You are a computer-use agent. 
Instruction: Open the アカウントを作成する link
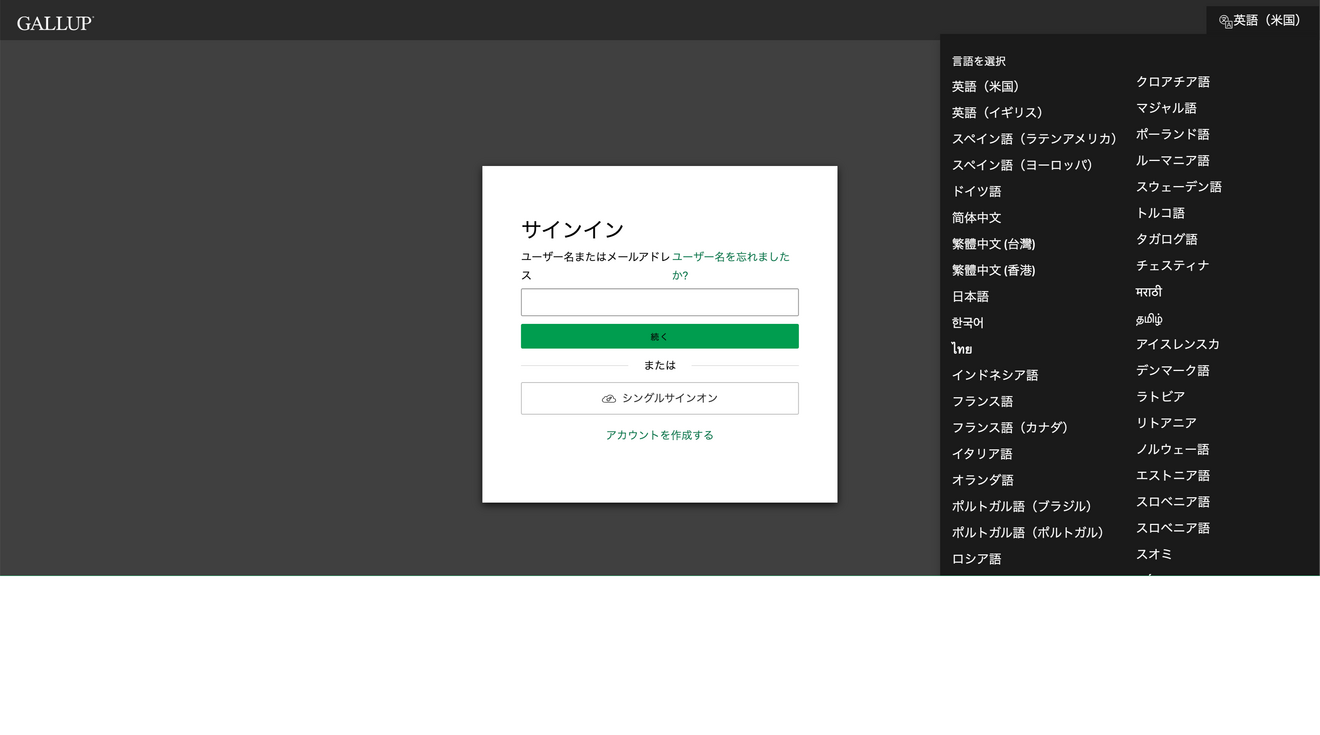click(x=660, y=435)
